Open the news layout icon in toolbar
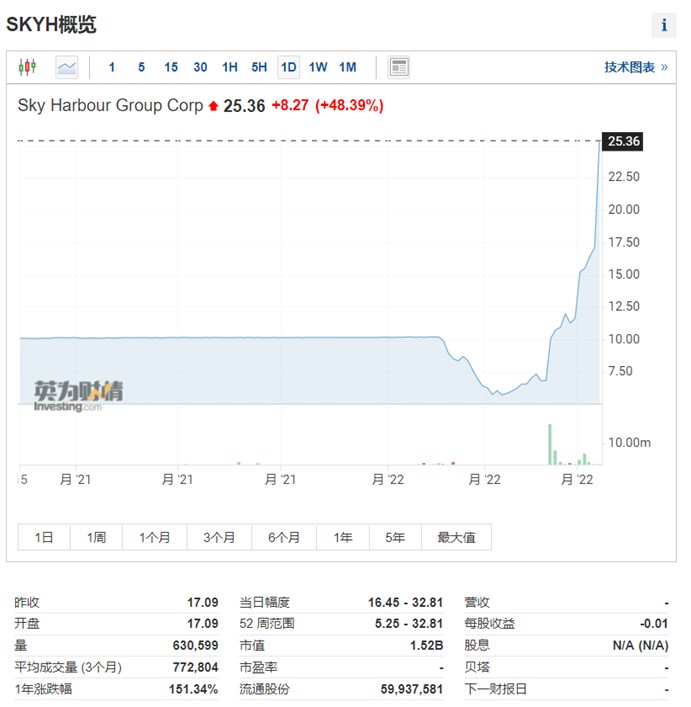This screenshot has height=707, width=691. (x=399, y=68)
